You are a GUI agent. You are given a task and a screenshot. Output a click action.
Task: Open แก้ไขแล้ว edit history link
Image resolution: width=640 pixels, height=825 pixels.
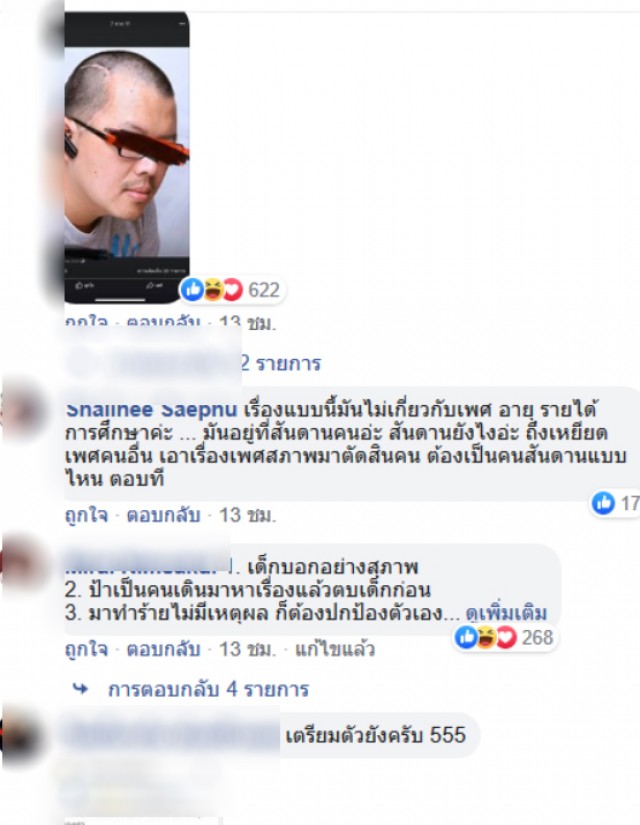[x=335, y=649]
